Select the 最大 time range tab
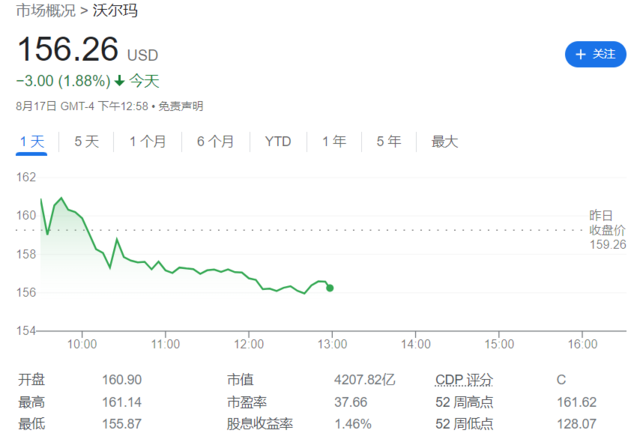The width and height of the screenshot is (640, 448). [444, 142]
